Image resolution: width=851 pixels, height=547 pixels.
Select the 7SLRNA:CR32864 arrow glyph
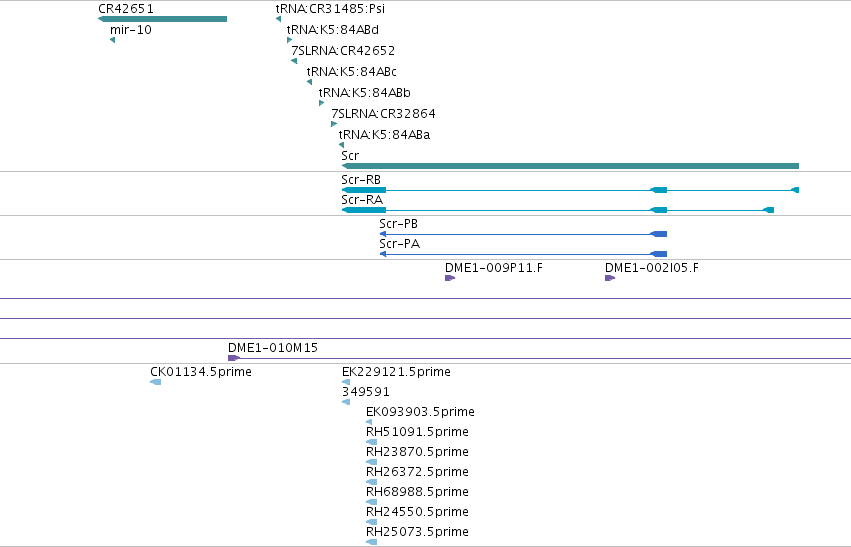click(334, 124)
